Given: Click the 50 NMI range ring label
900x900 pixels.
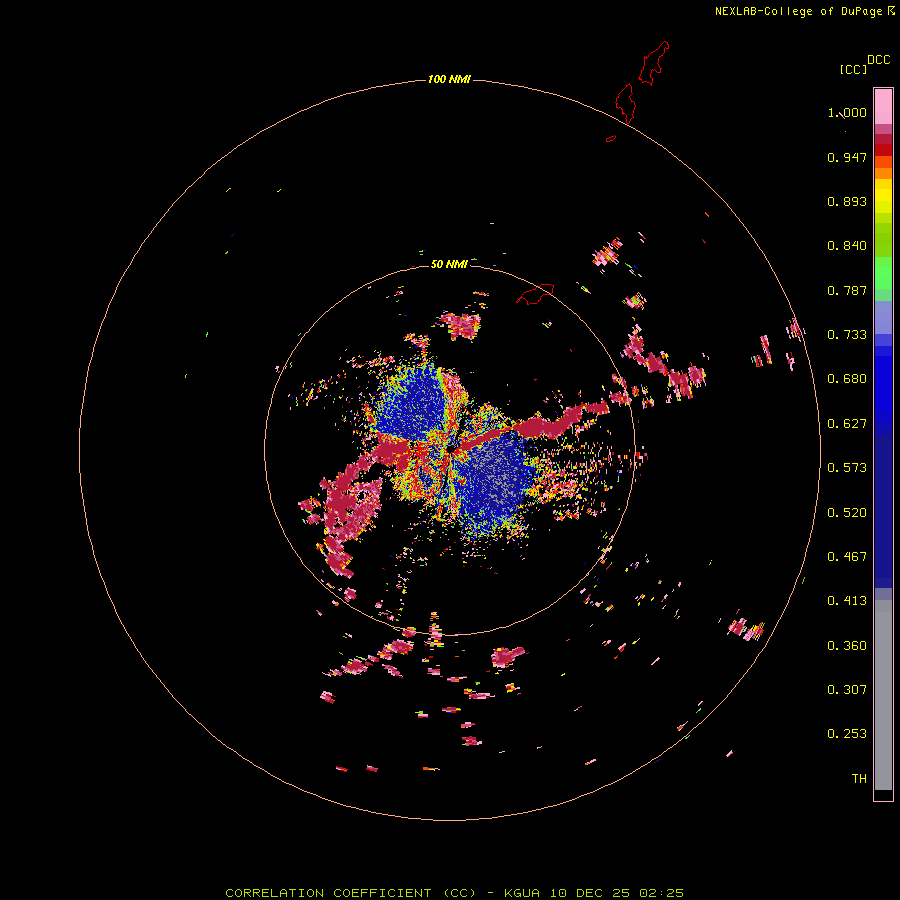Looking at the screenshot, I should (x=449, y=264).
